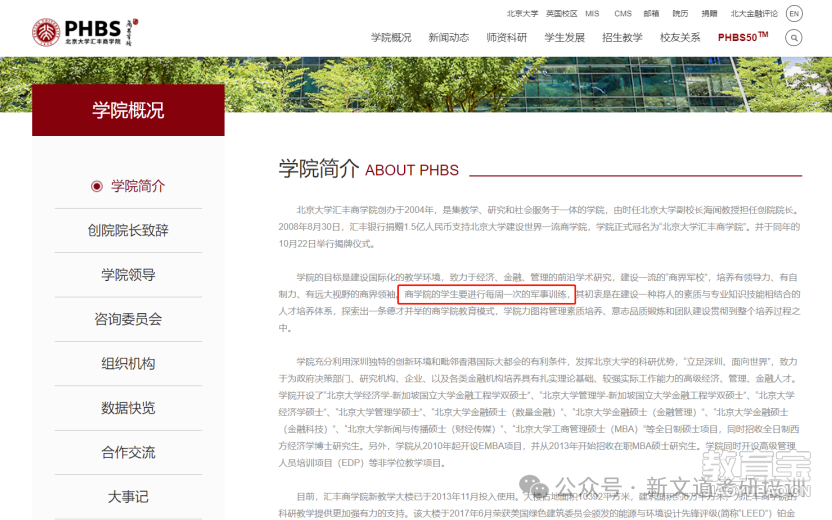Select 创院院长致辞 in sidebar
Screen dimensions: 832x520
(128, 230)
